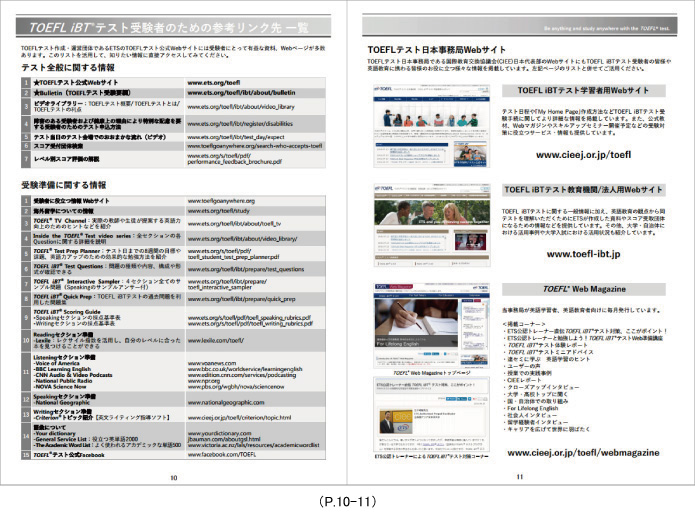
Task: Click page number 10 at the bottom
Action: click(174, 478)
